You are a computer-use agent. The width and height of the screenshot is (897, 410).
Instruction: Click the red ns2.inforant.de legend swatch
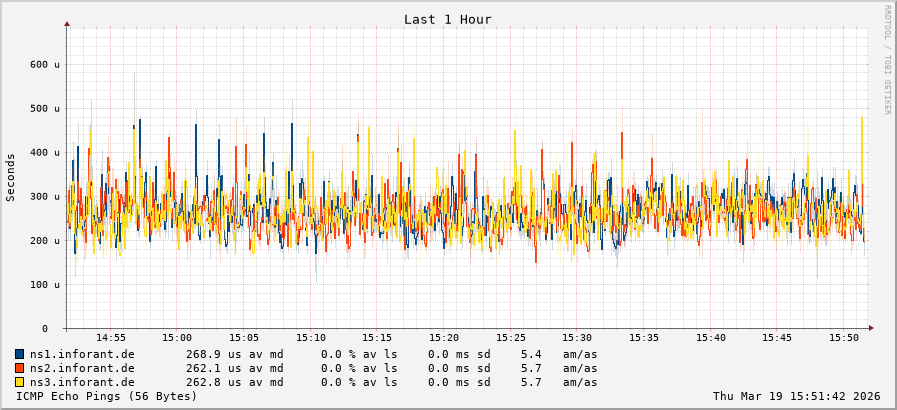[x=20, y=368]
